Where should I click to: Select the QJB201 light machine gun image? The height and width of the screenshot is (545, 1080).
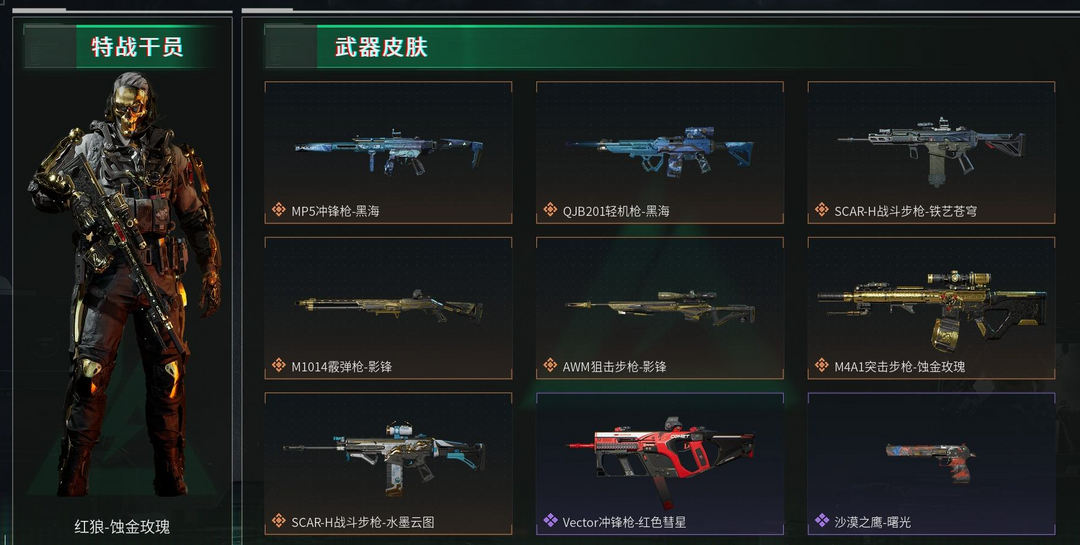[660, 152]
